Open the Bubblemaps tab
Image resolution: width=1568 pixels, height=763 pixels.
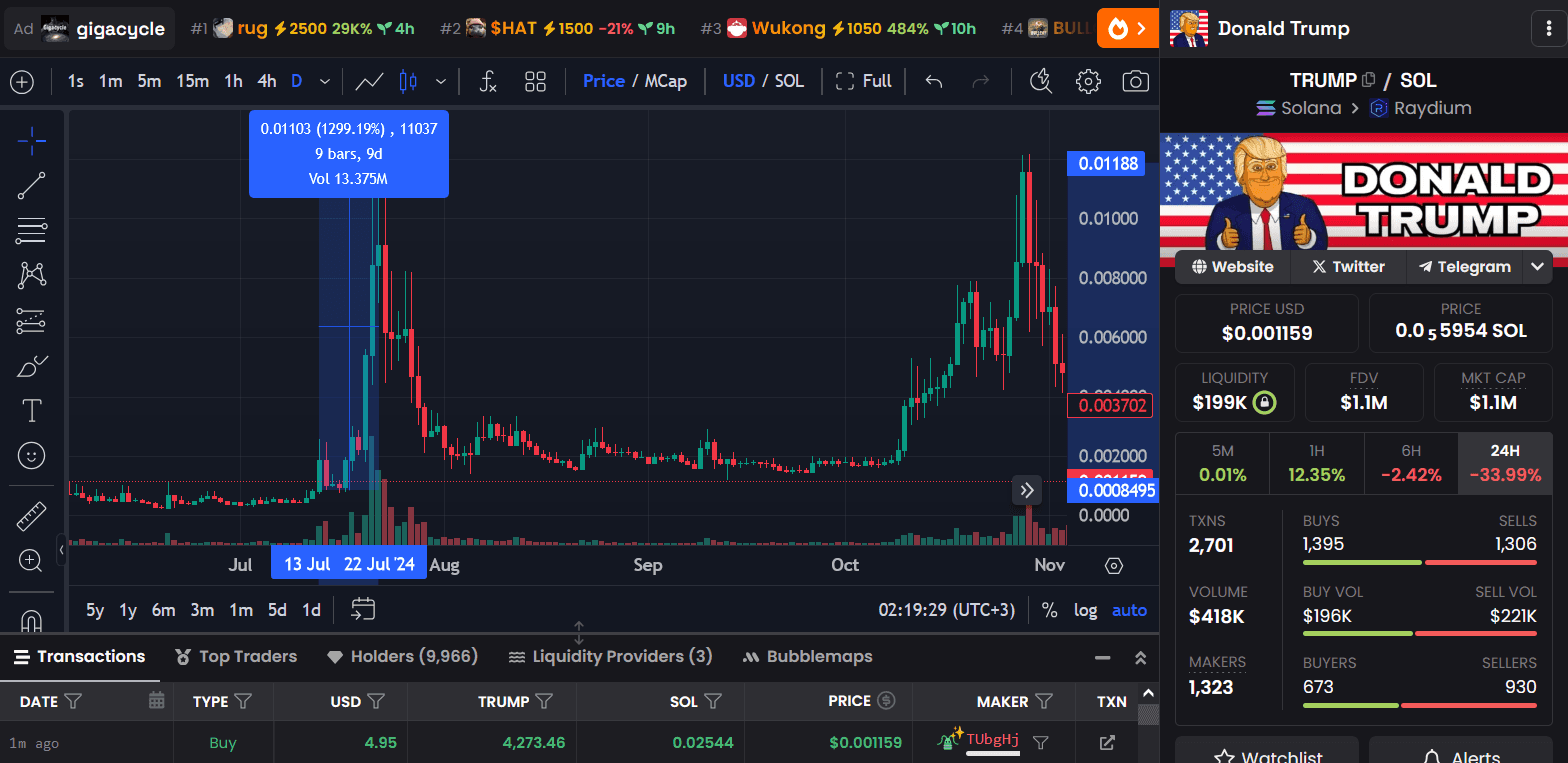(x=807, y=657)
